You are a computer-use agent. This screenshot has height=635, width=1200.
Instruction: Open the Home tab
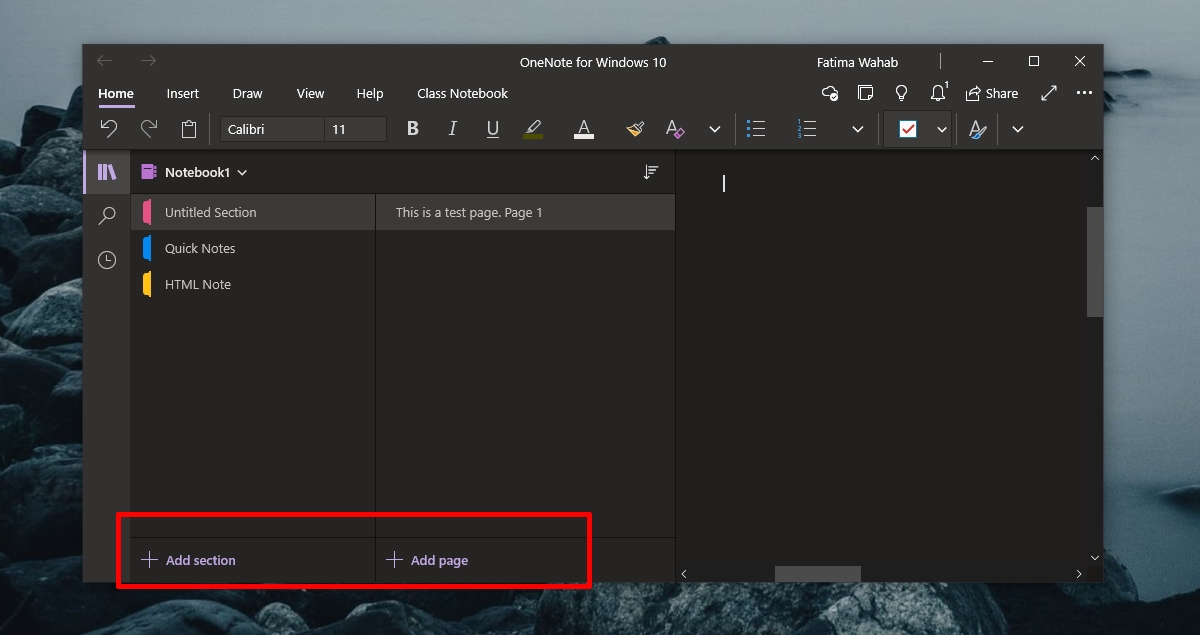[x=116, y=93]
